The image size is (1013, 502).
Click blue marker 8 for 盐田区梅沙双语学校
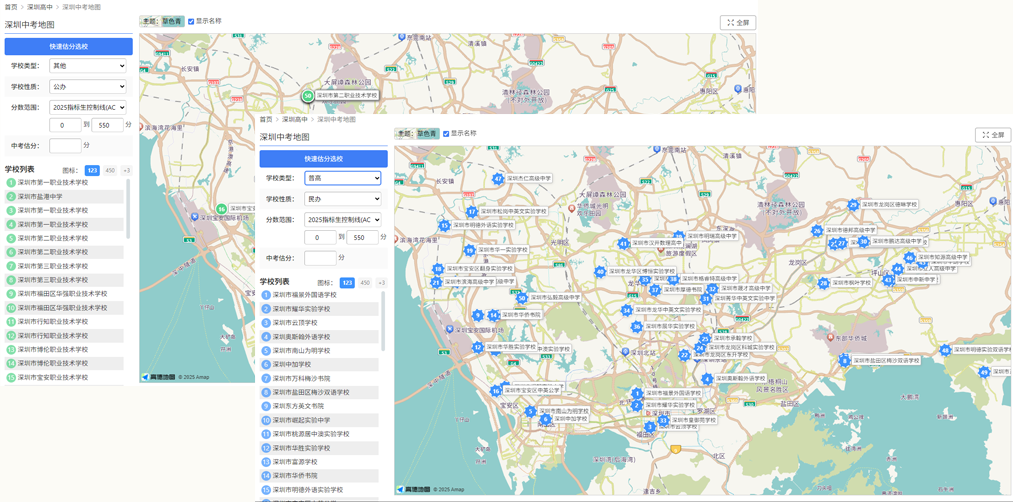845,361
